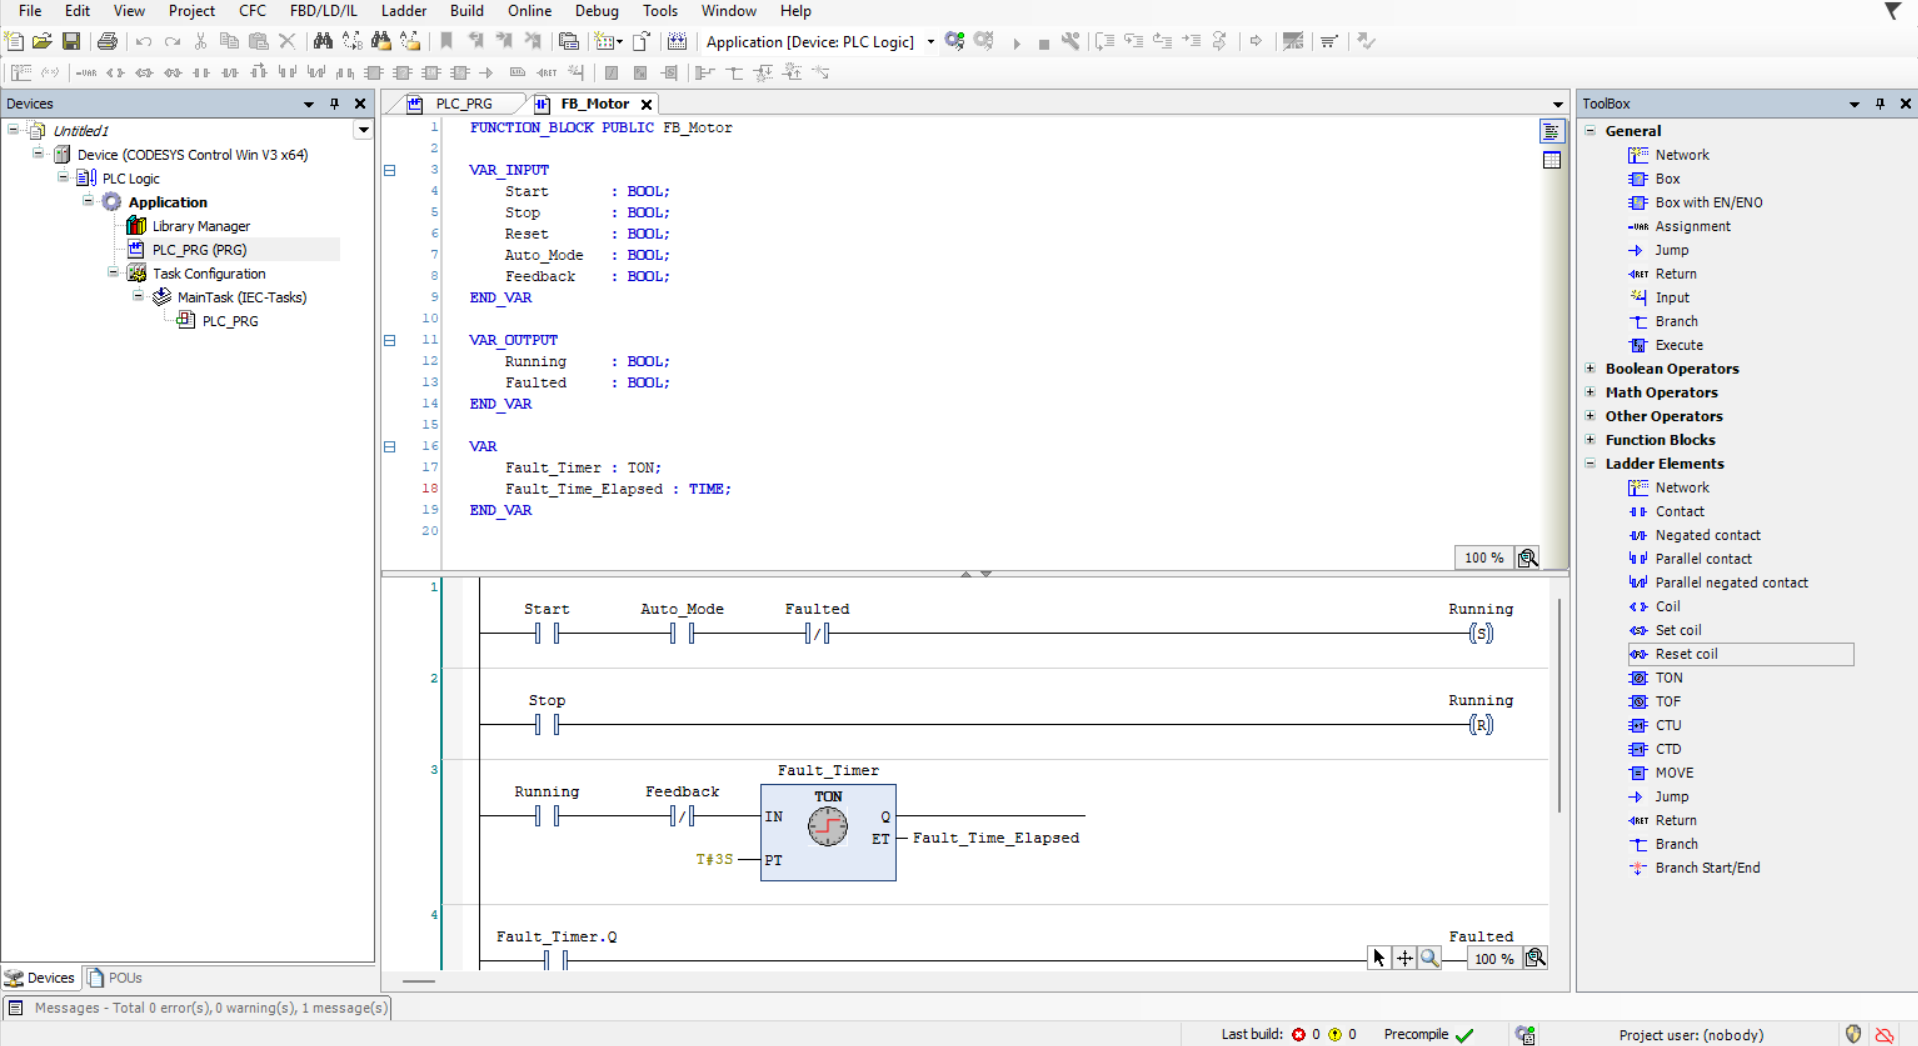Open the Messages bar at the bottom

click(x=198, y=1007)
